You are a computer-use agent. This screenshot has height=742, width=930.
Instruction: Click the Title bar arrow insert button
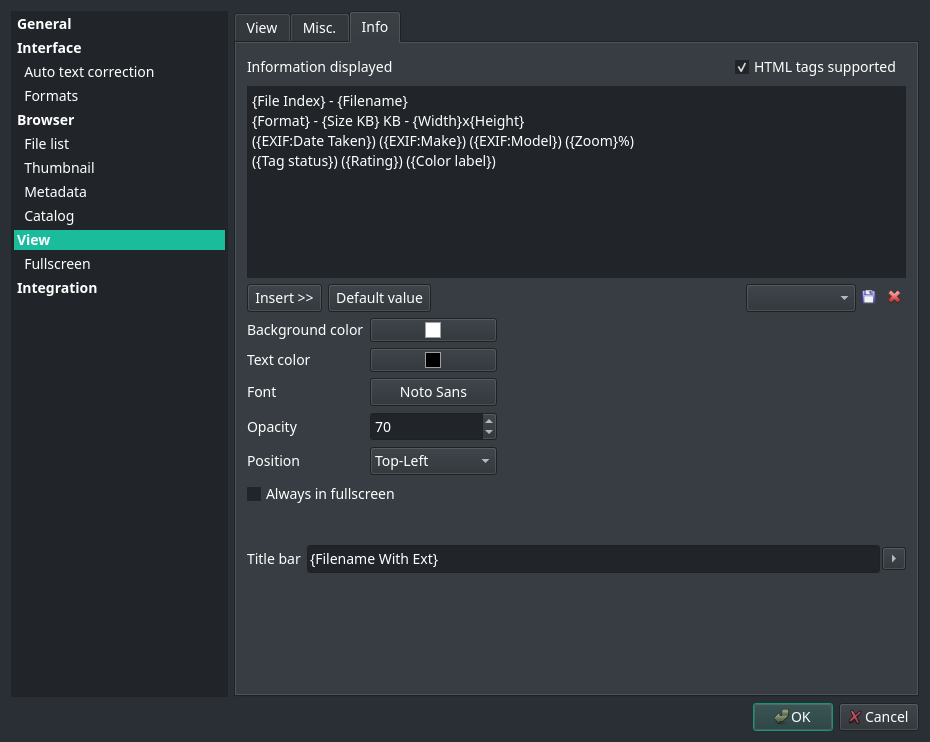[894, 559]
